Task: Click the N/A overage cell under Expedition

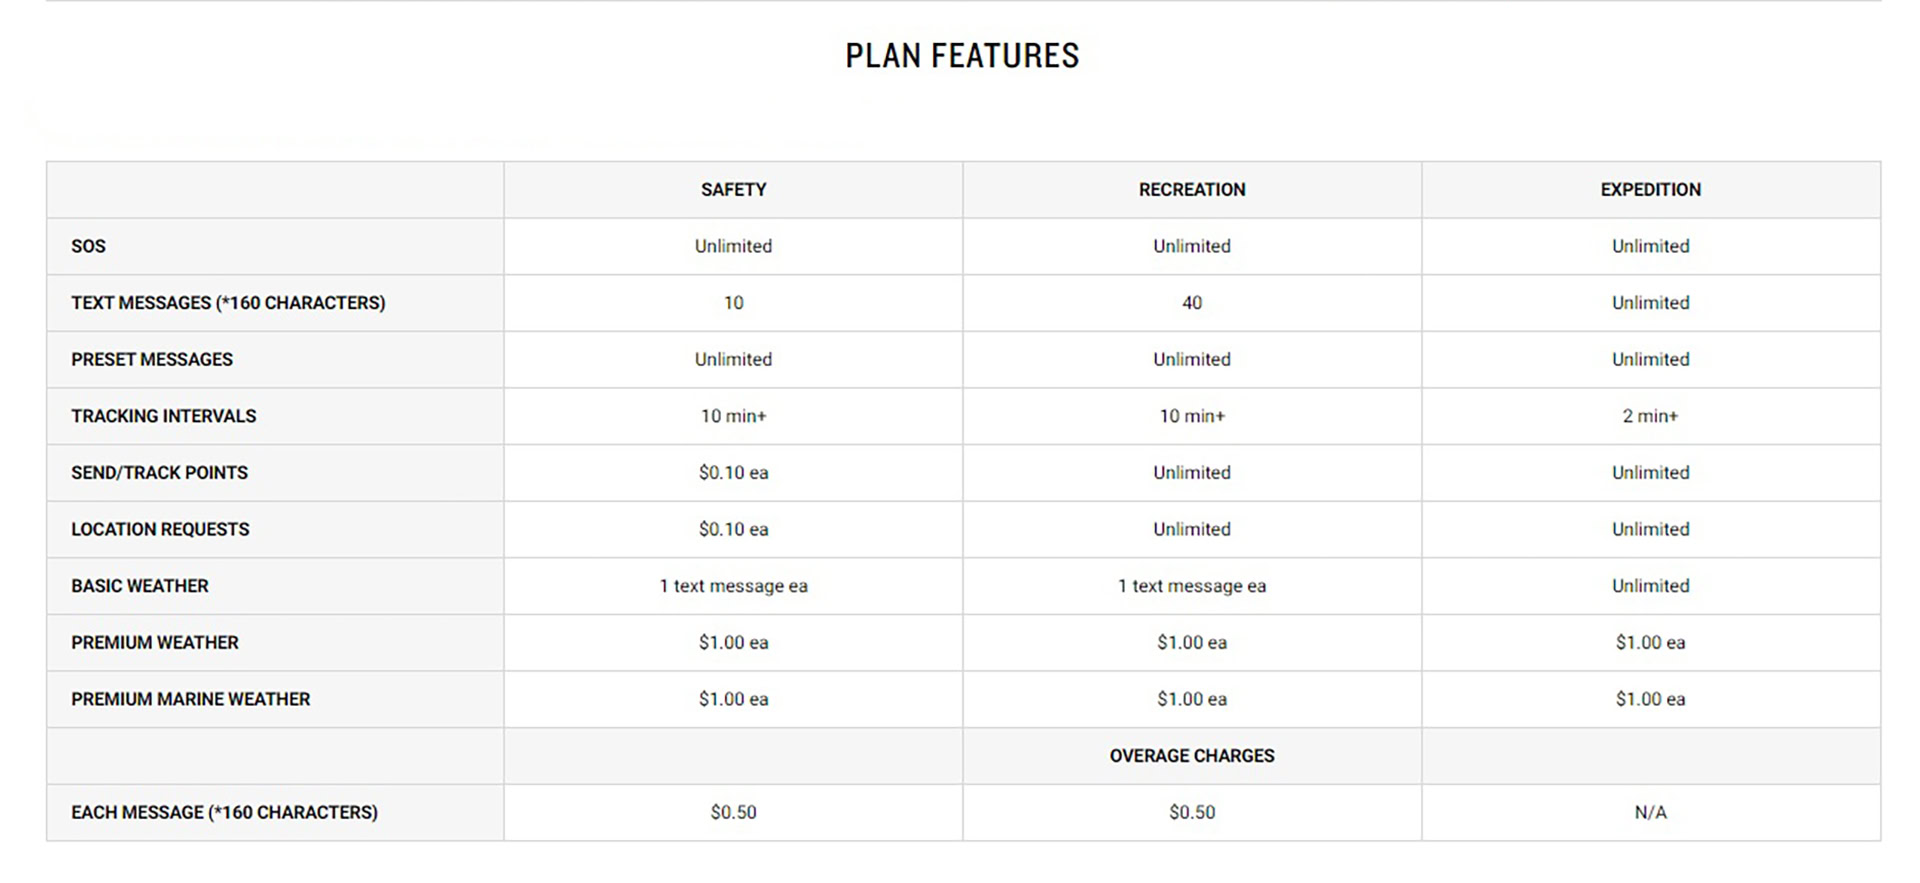Action: pos(1650,813)
